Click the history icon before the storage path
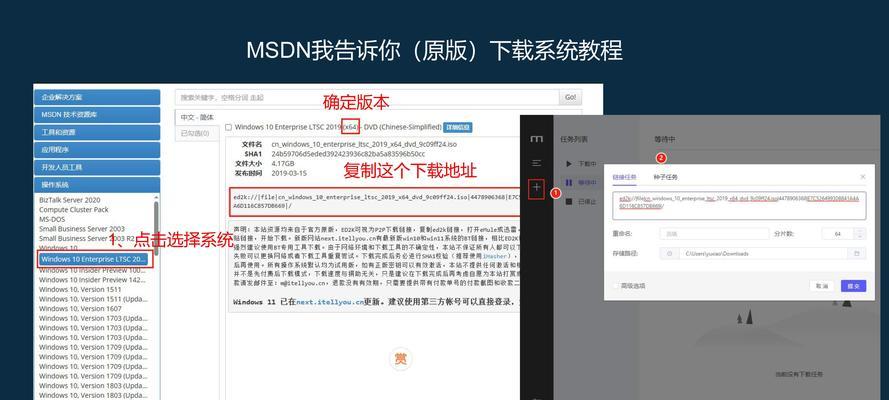Viewport: 889px width, 400px height. [670, 253]
